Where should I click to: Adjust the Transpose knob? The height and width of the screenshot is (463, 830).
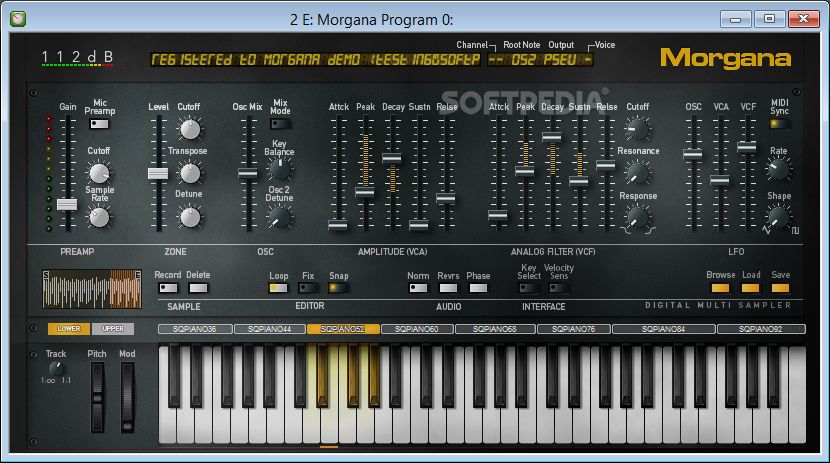[190, 173]
